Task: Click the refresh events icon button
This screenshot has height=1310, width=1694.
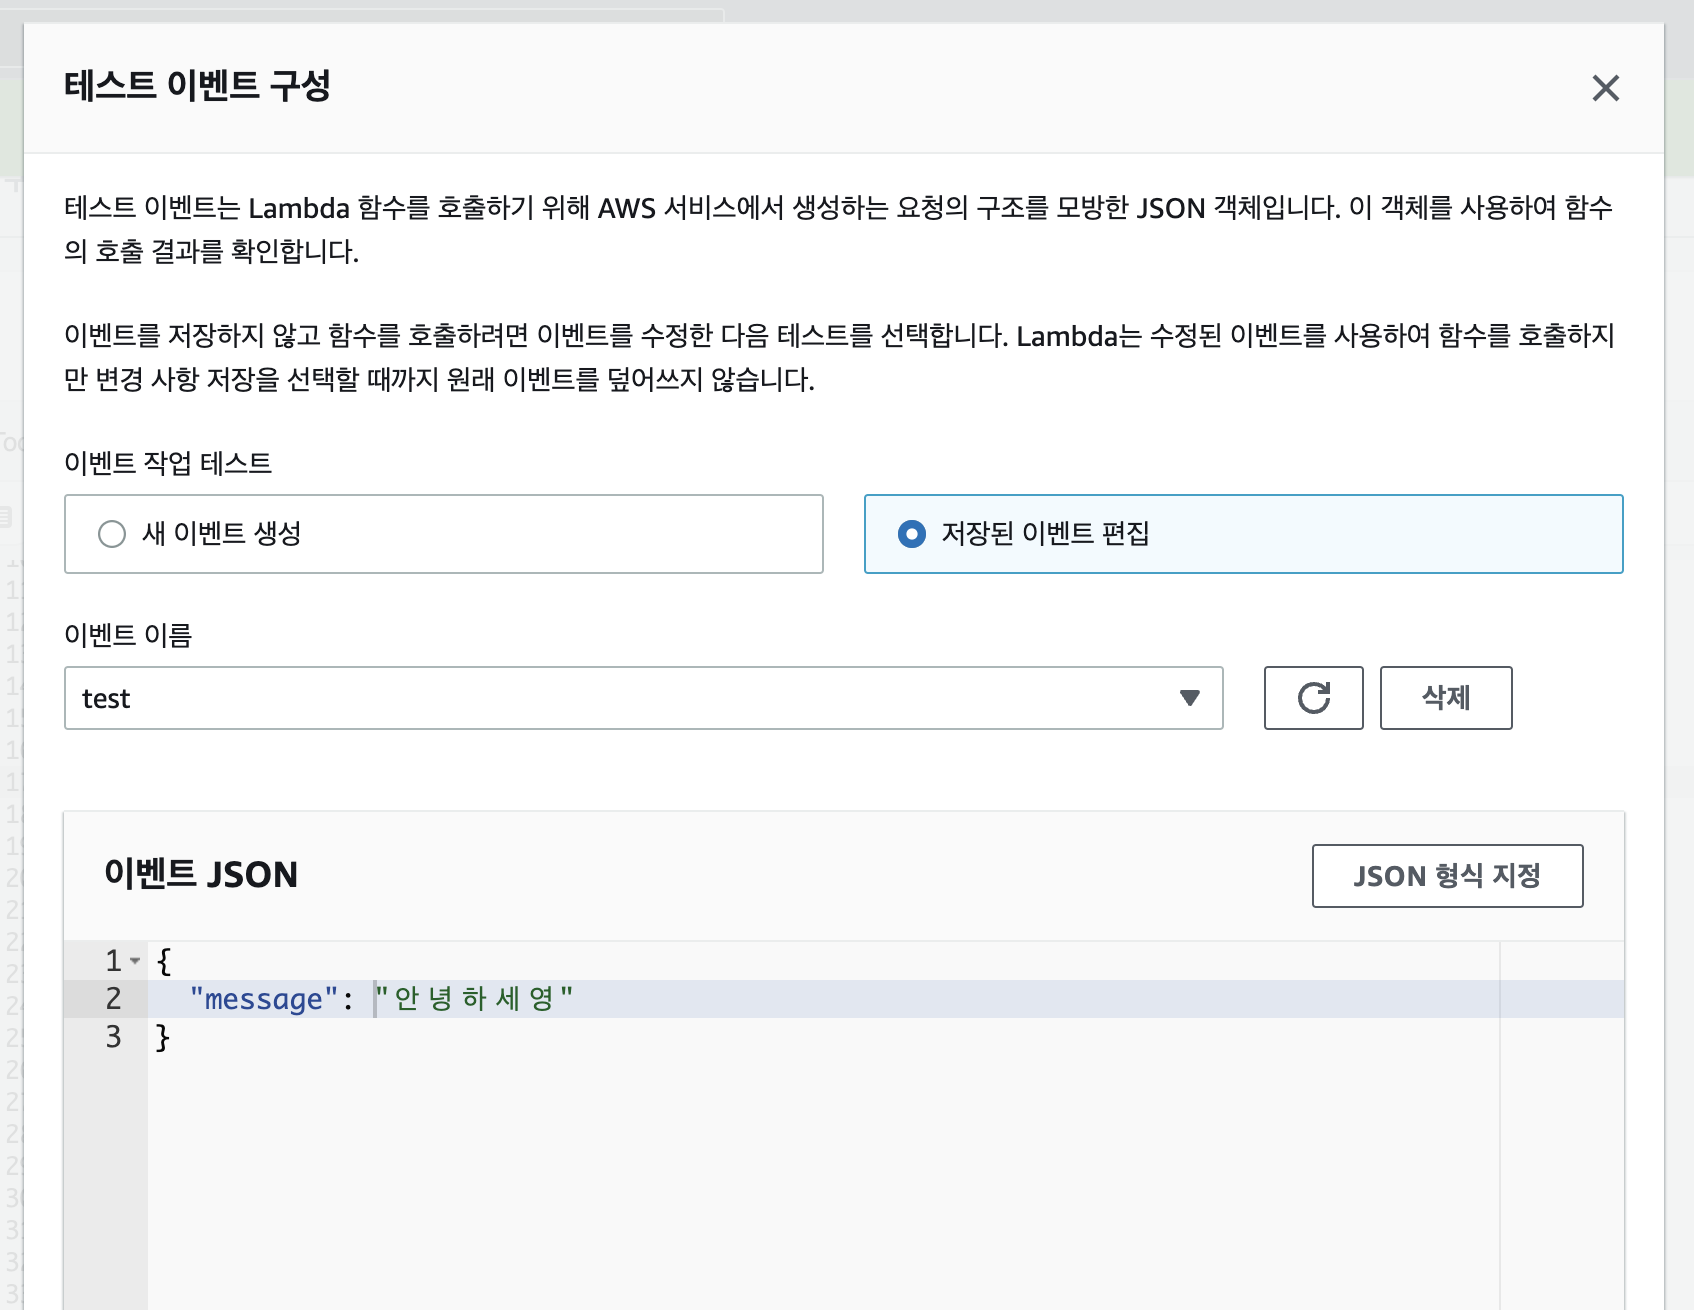Action: [x=1313, y=698]
